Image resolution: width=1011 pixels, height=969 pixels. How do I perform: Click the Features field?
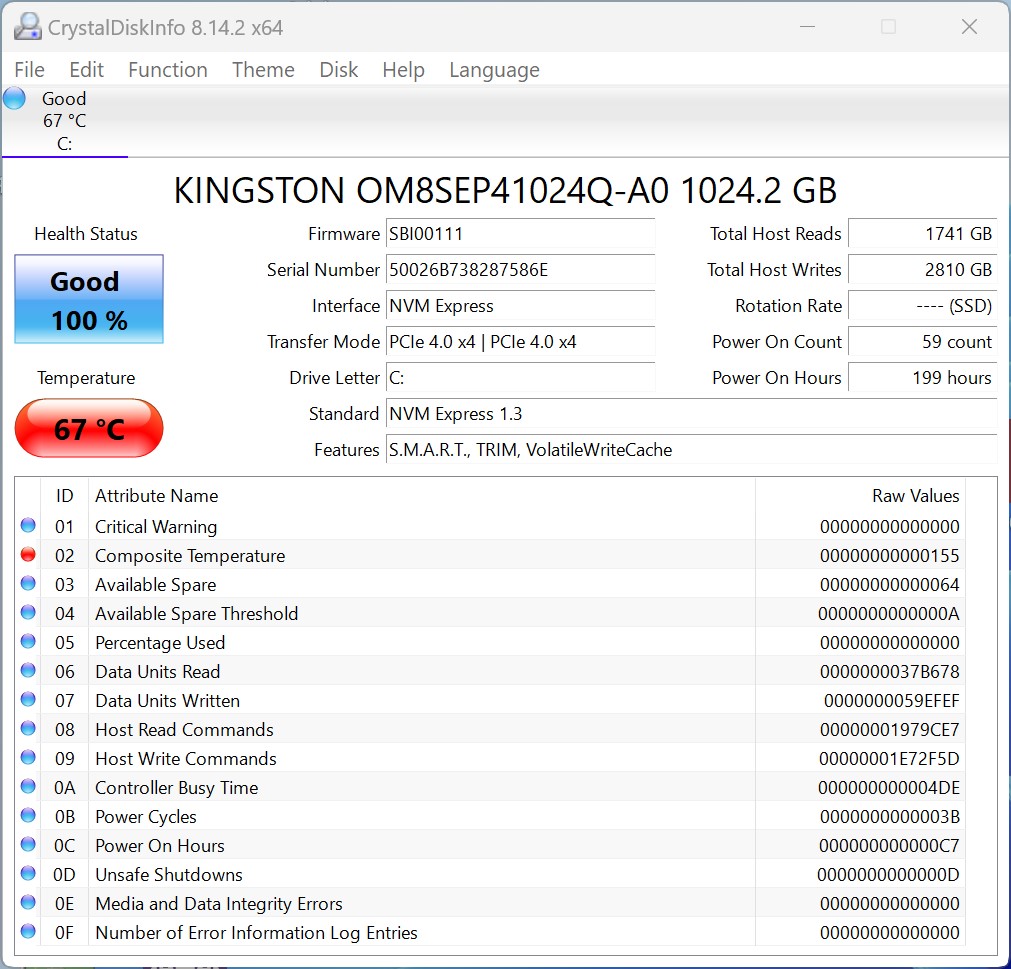(691, 450)
